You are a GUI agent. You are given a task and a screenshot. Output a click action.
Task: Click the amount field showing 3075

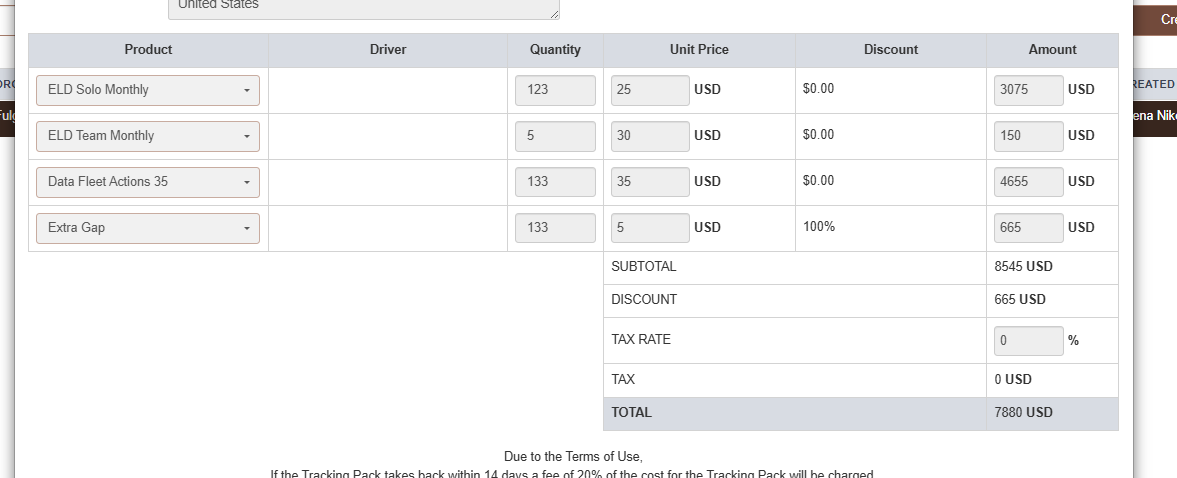[1028, 90]
